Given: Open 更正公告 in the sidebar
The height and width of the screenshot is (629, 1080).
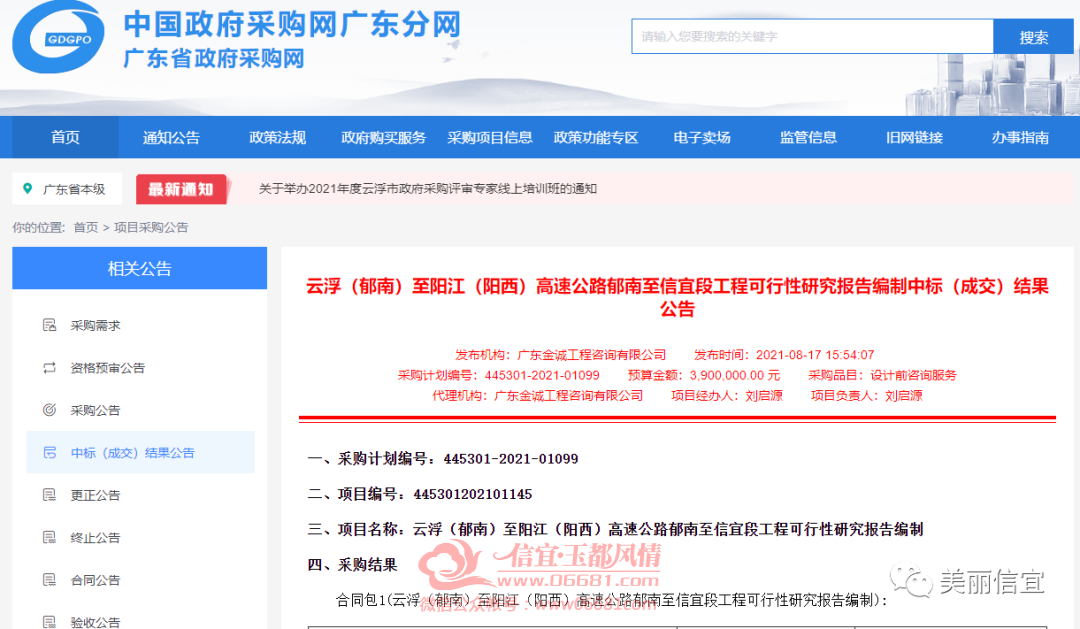Looking at the screenshot, I should point(95,495).
